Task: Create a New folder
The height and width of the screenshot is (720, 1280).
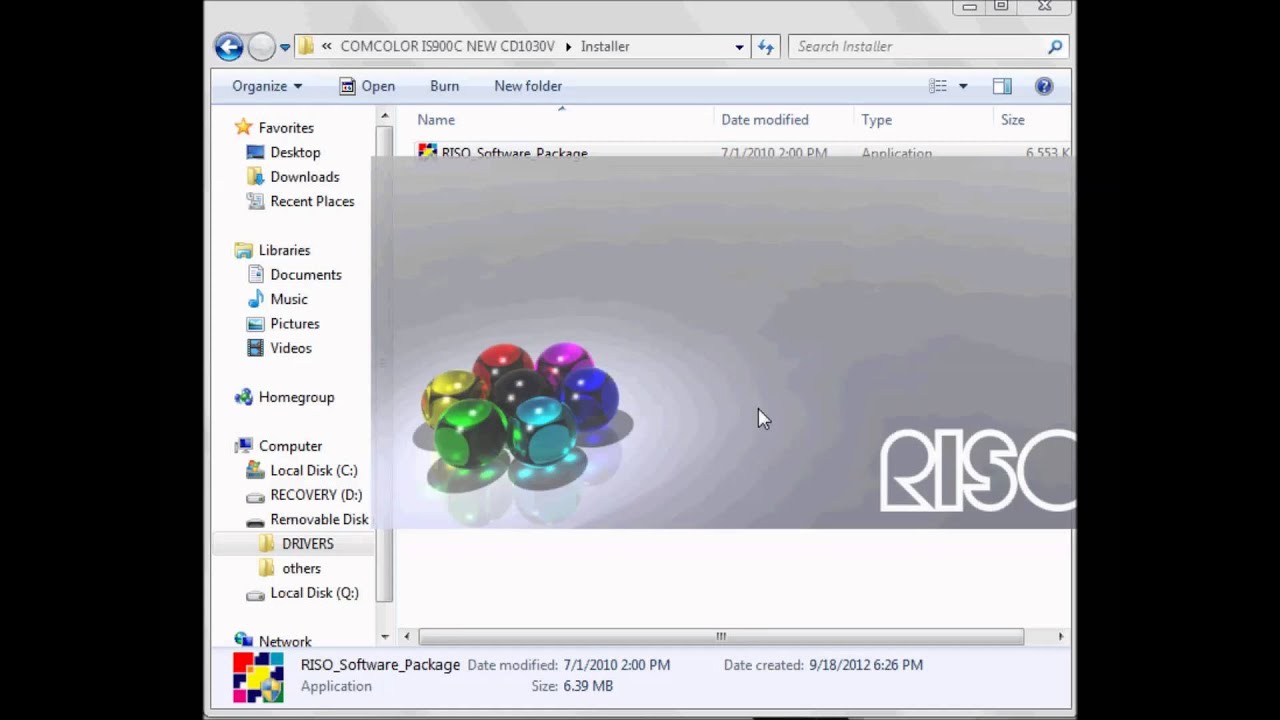Action: [x=528, y=86]
